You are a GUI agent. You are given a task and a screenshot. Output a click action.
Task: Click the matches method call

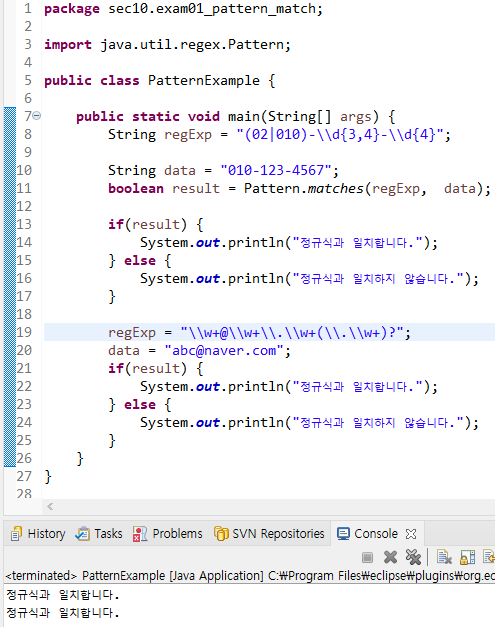[x=335, y=188]
